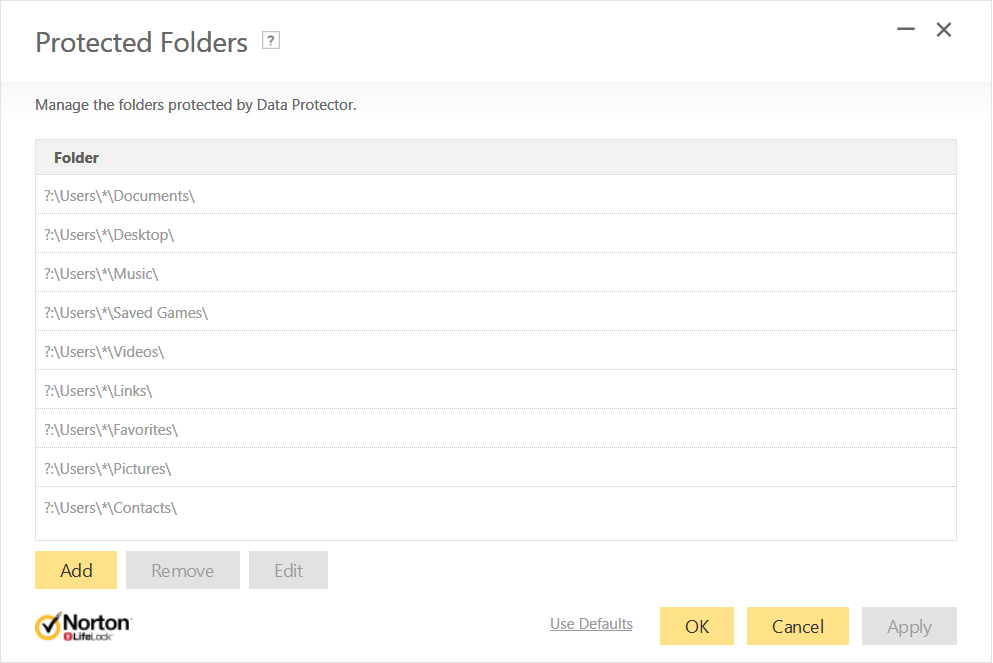Click the Norton LifeLock logo
This screenshot has width=993, height=663.
(x=83, y=626)
